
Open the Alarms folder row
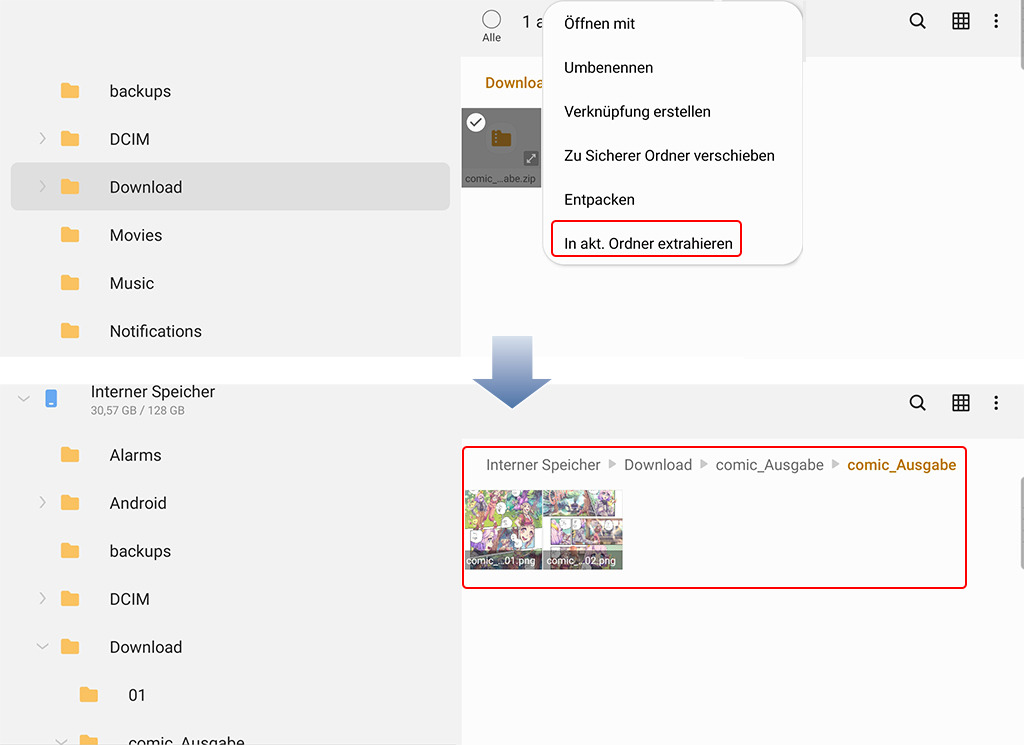point(231,455)
